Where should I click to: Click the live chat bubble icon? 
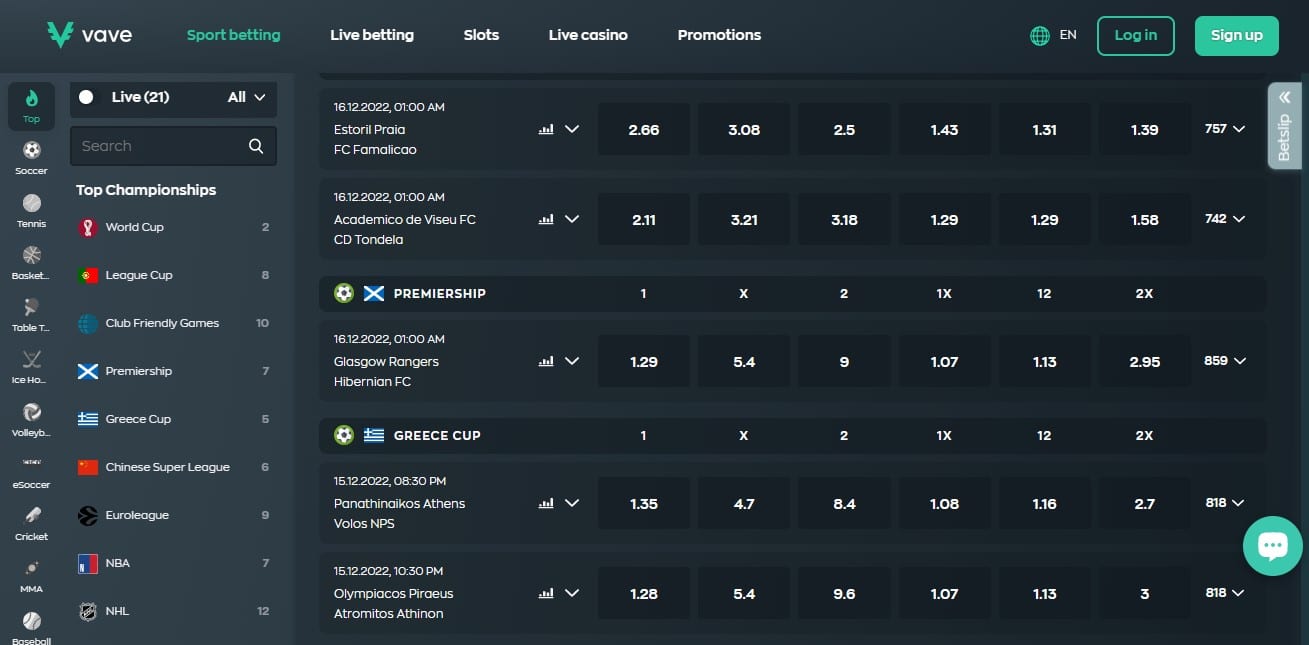1272,545
